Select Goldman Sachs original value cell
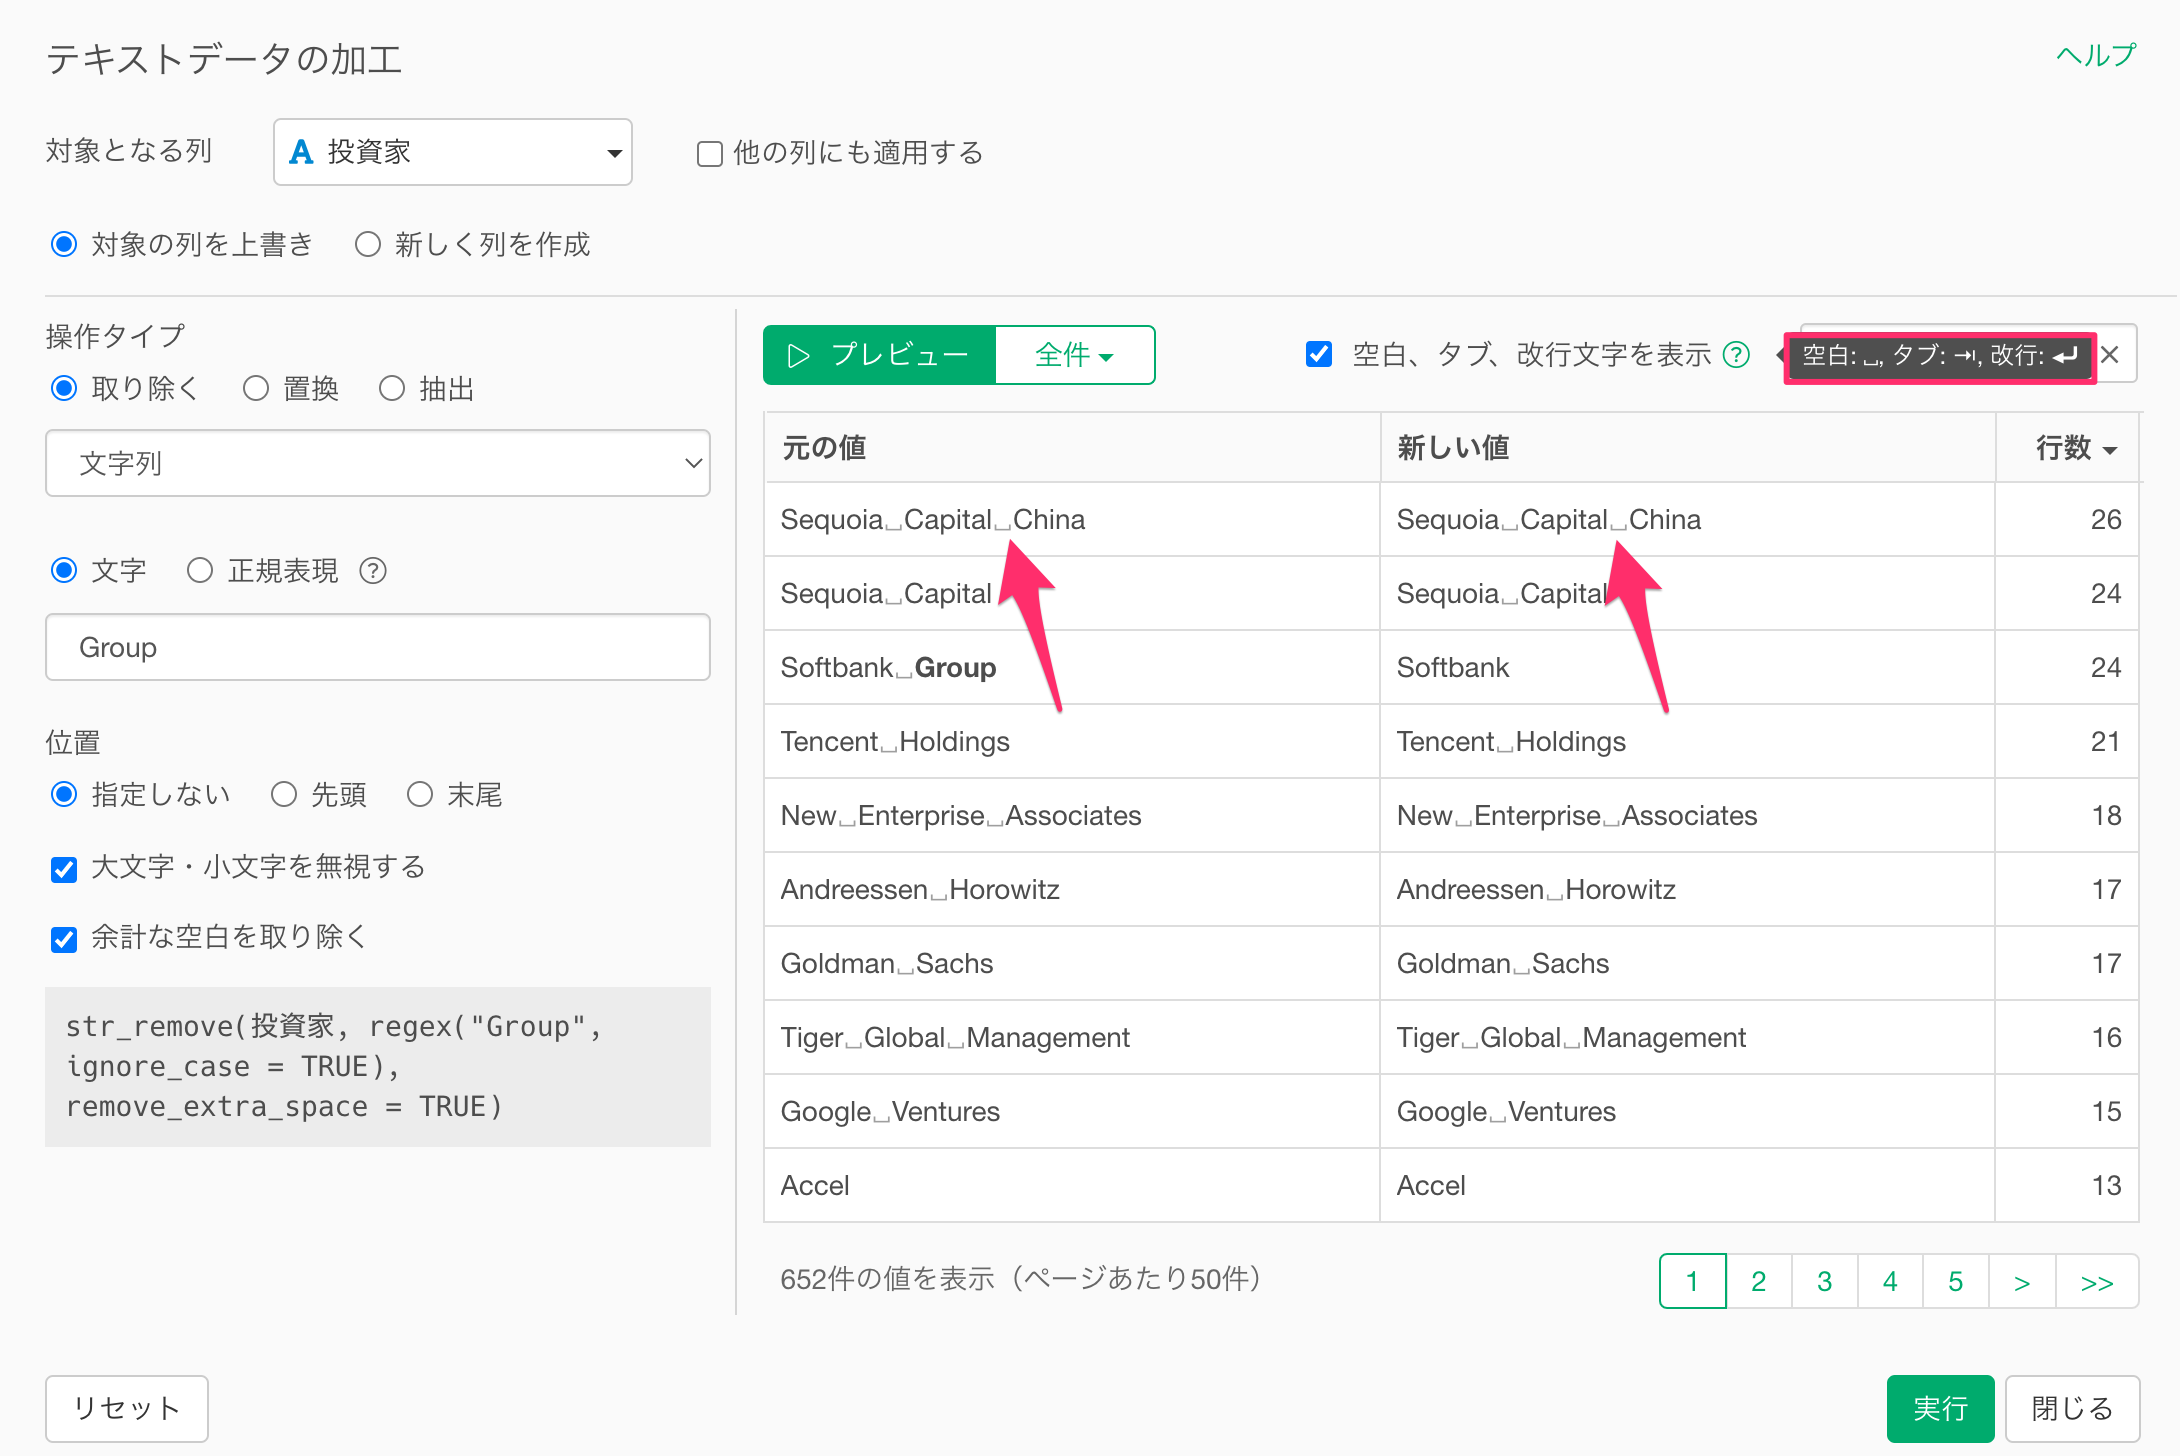The width and height of the screenshot is (2180, 1456). [1072, 963]
